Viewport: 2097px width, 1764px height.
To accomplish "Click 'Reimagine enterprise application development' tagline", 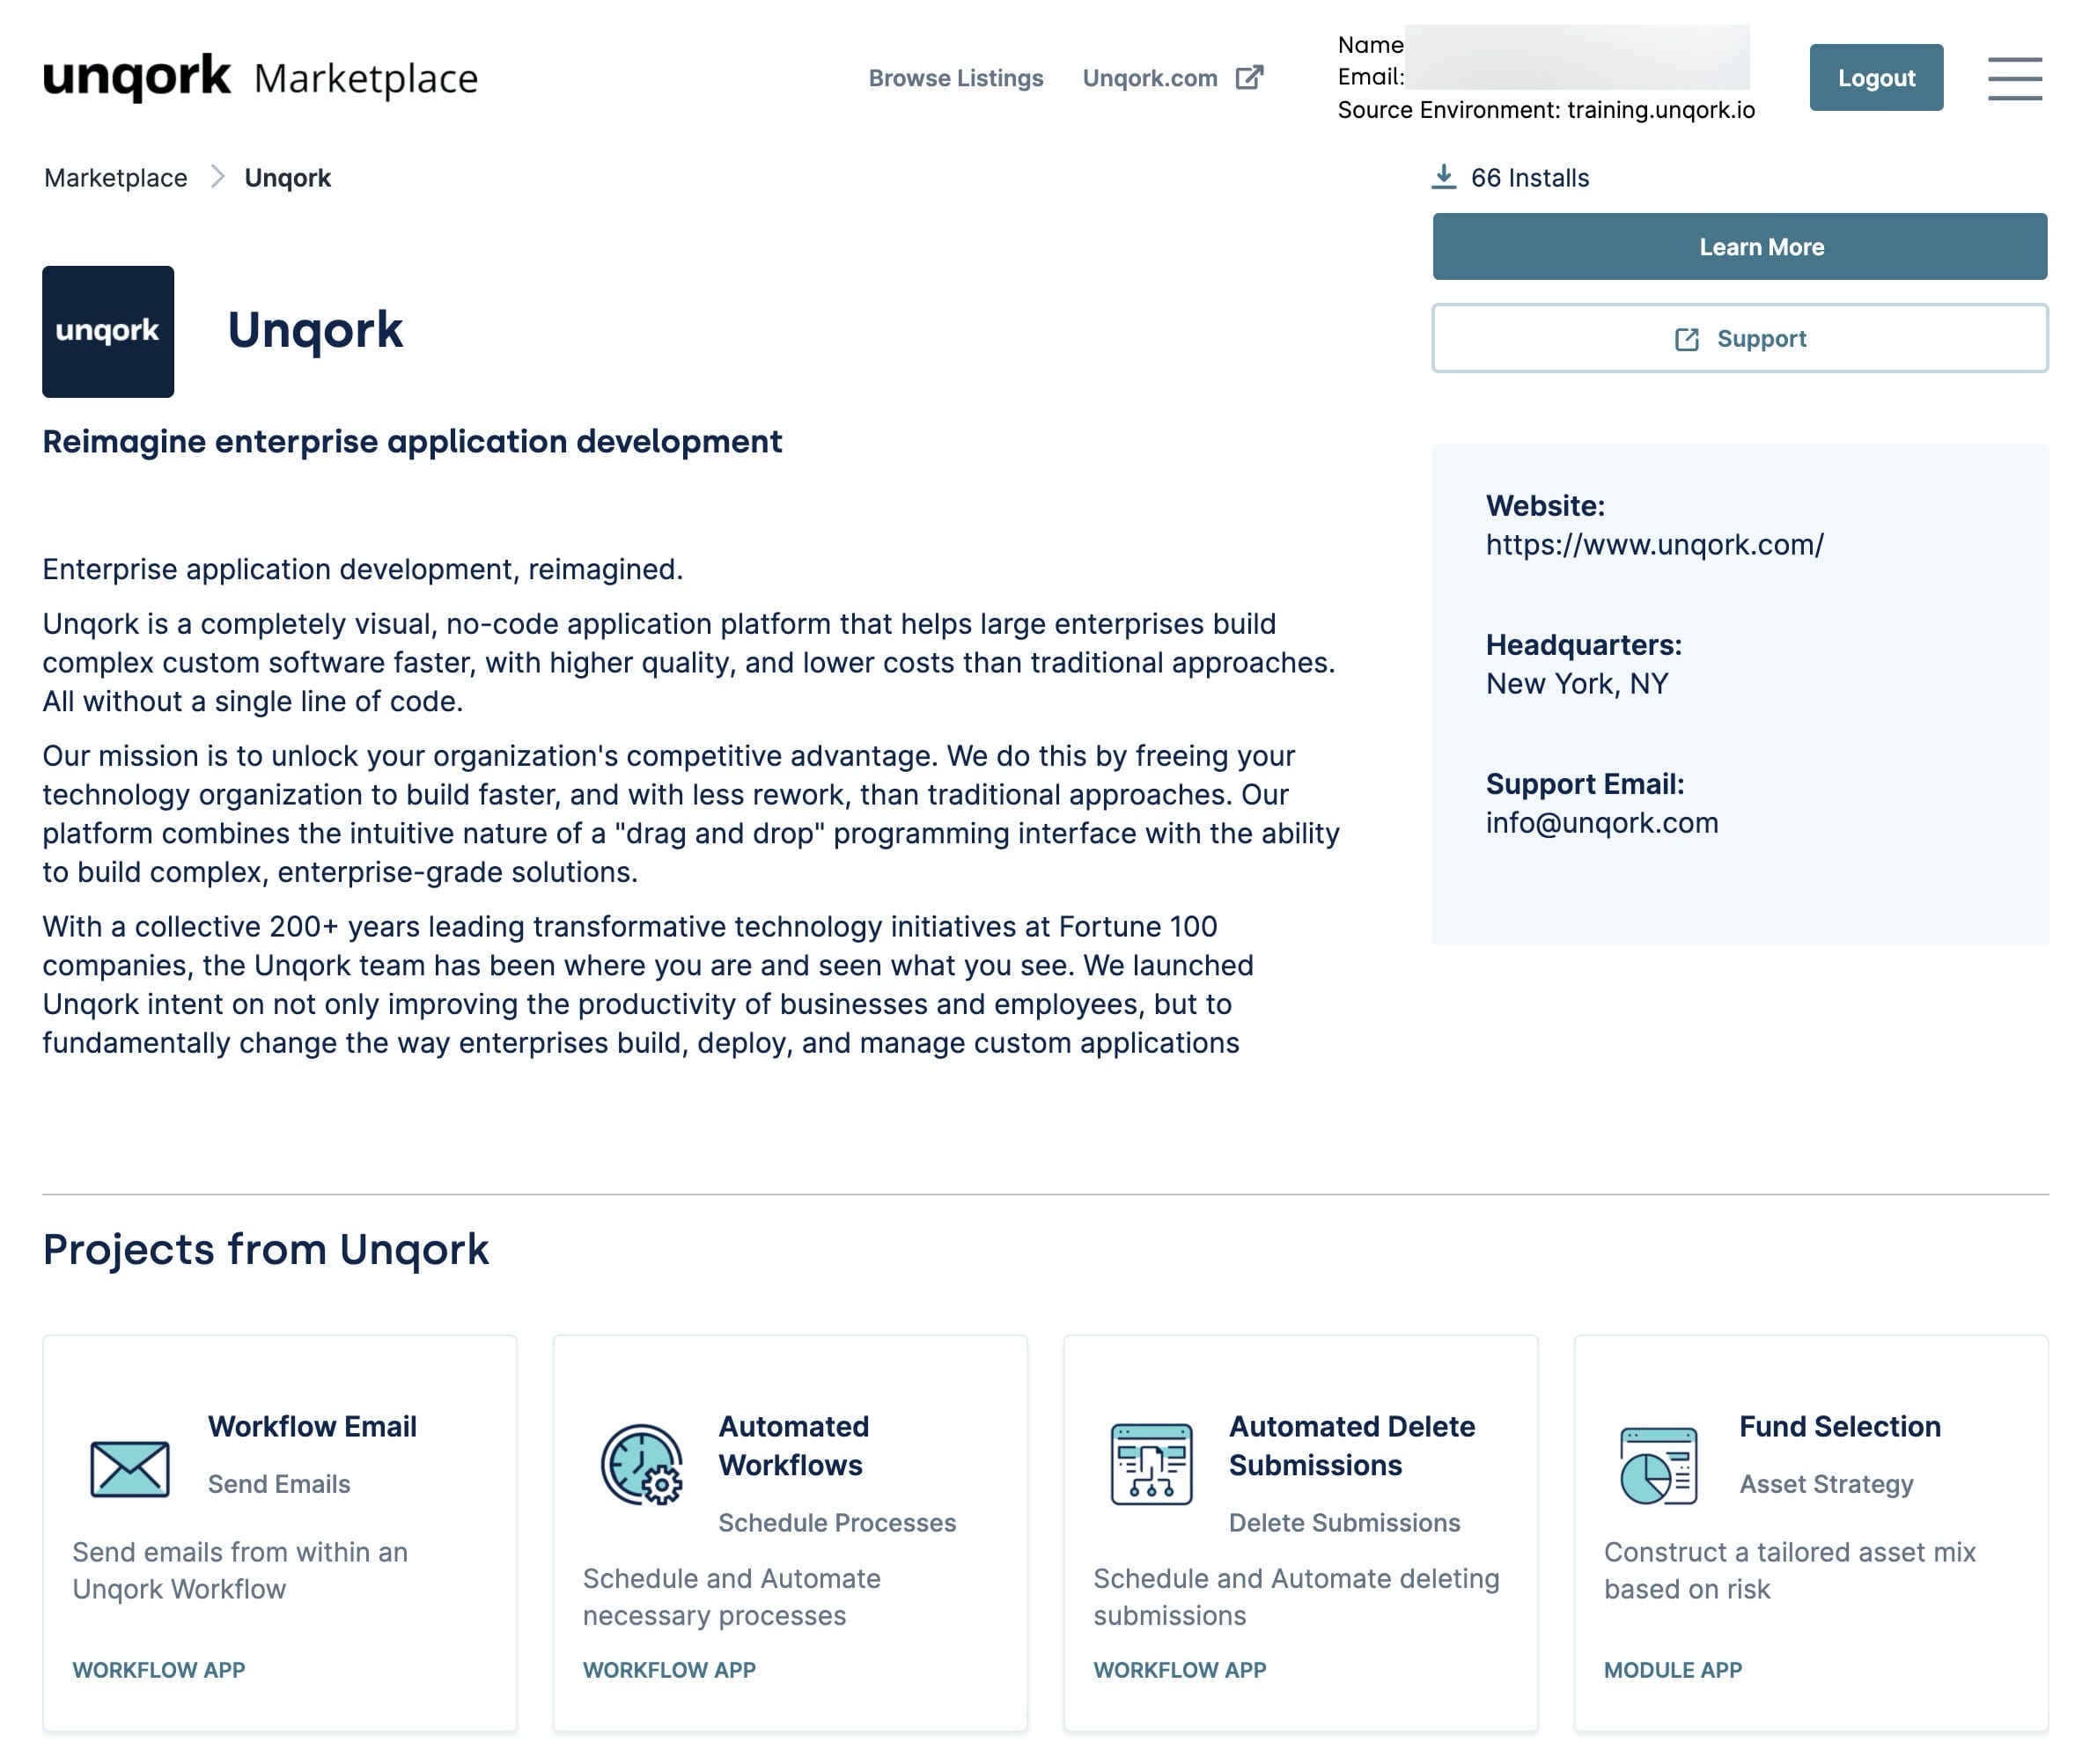I will click(x=412, y=442).
